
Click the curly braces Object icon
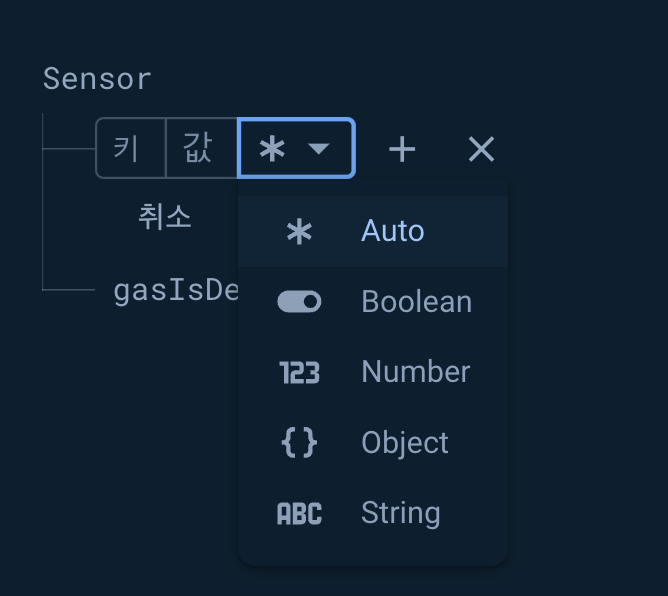[299, 443]
